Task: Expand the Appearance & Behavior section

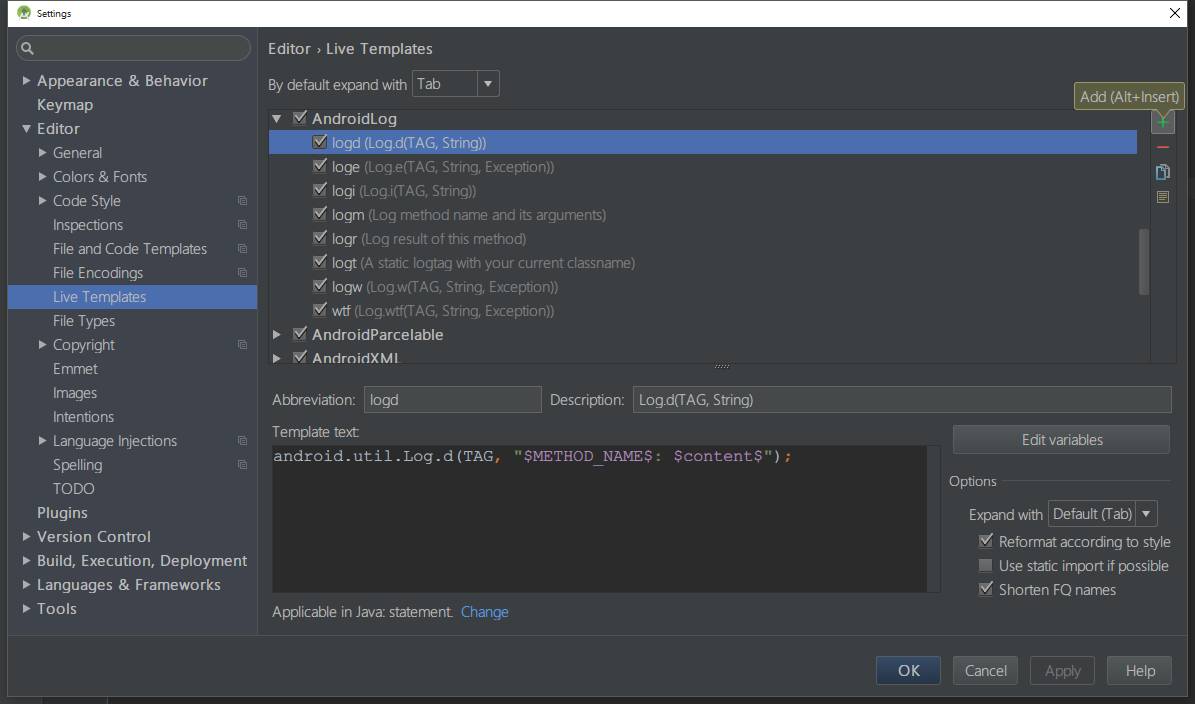Action: [27, 80]
